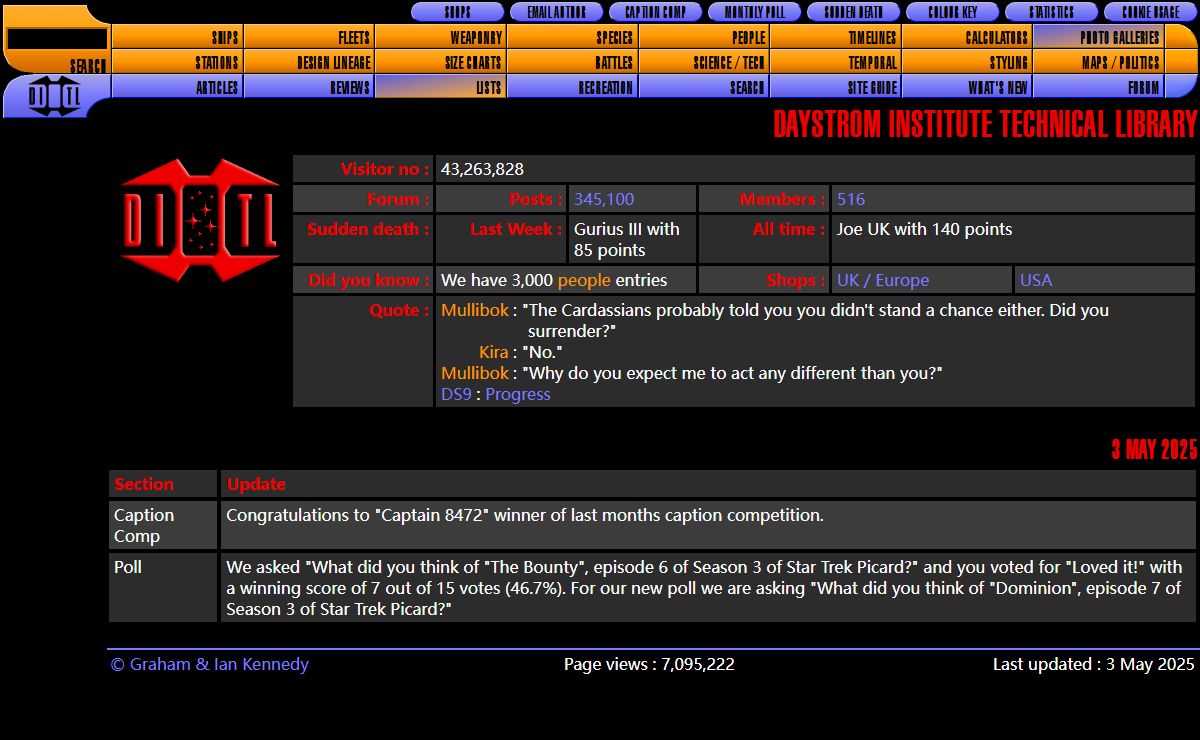Click the '3 MAY 2025' red date heading
Viewport: 1200px width, 740px height.
pyautogui.click(x=1154, y=450)
